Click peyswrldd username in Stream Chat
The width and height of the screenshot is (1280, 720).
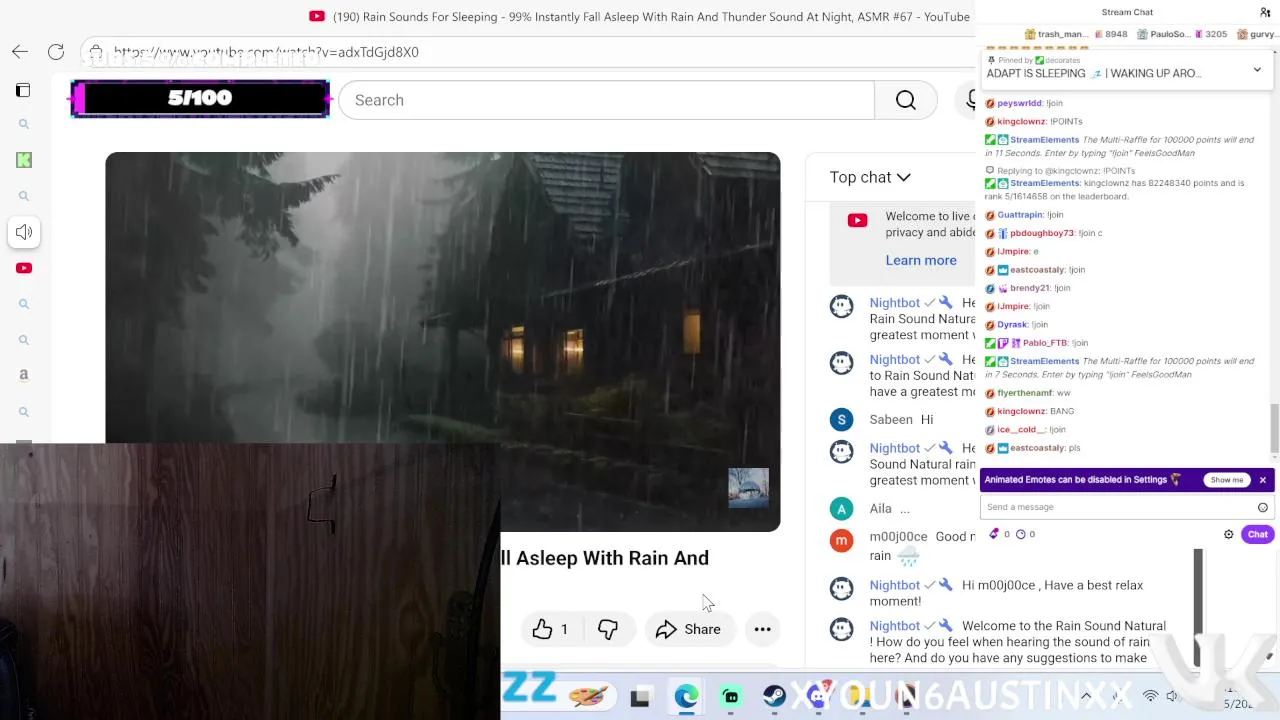1020,103
